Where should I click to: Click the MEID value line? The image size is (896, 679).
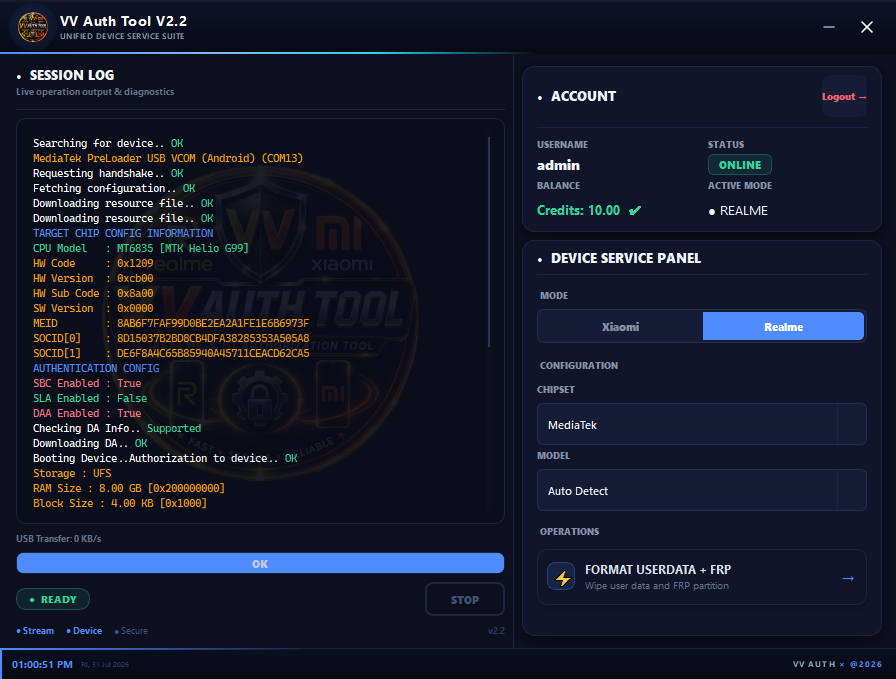(x=171, y=323)
